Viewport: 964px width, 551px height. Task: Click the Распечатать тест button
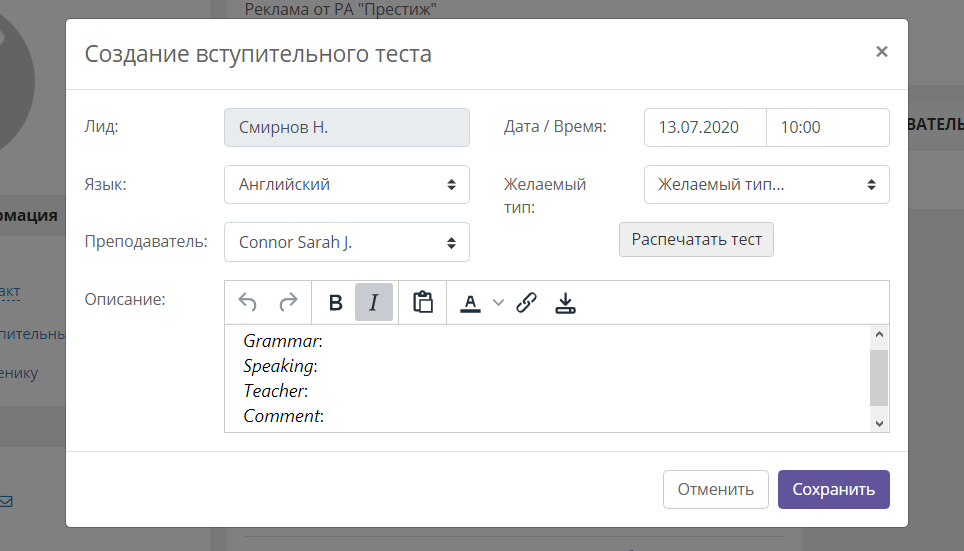(x=696, y=240)
